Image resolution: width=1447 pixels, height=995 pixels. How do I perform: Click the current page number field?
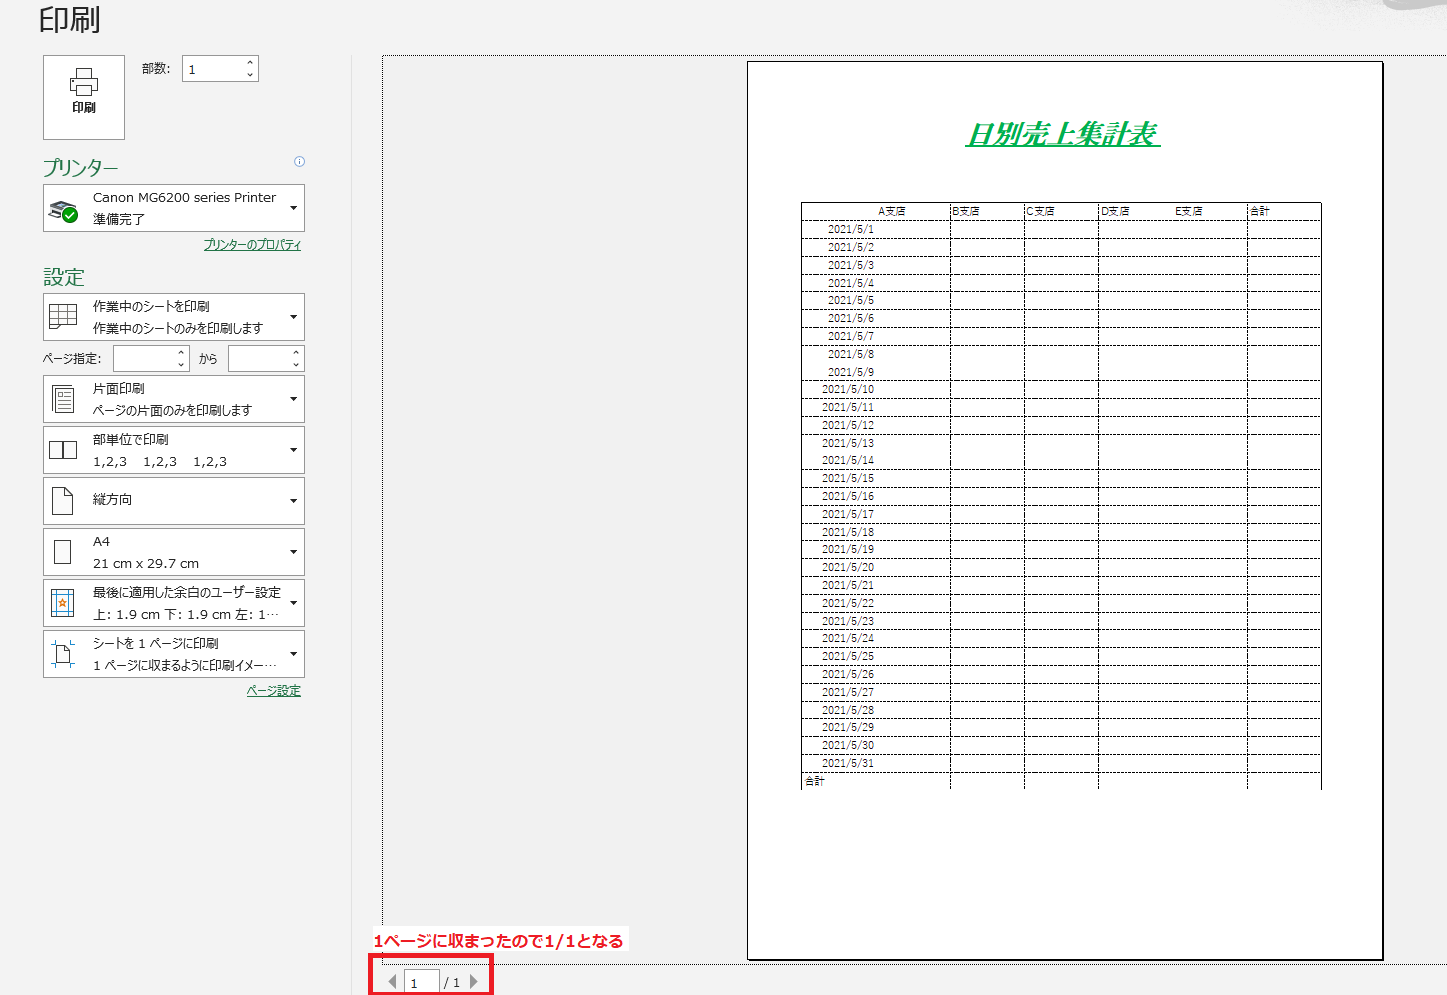(421, 982)
